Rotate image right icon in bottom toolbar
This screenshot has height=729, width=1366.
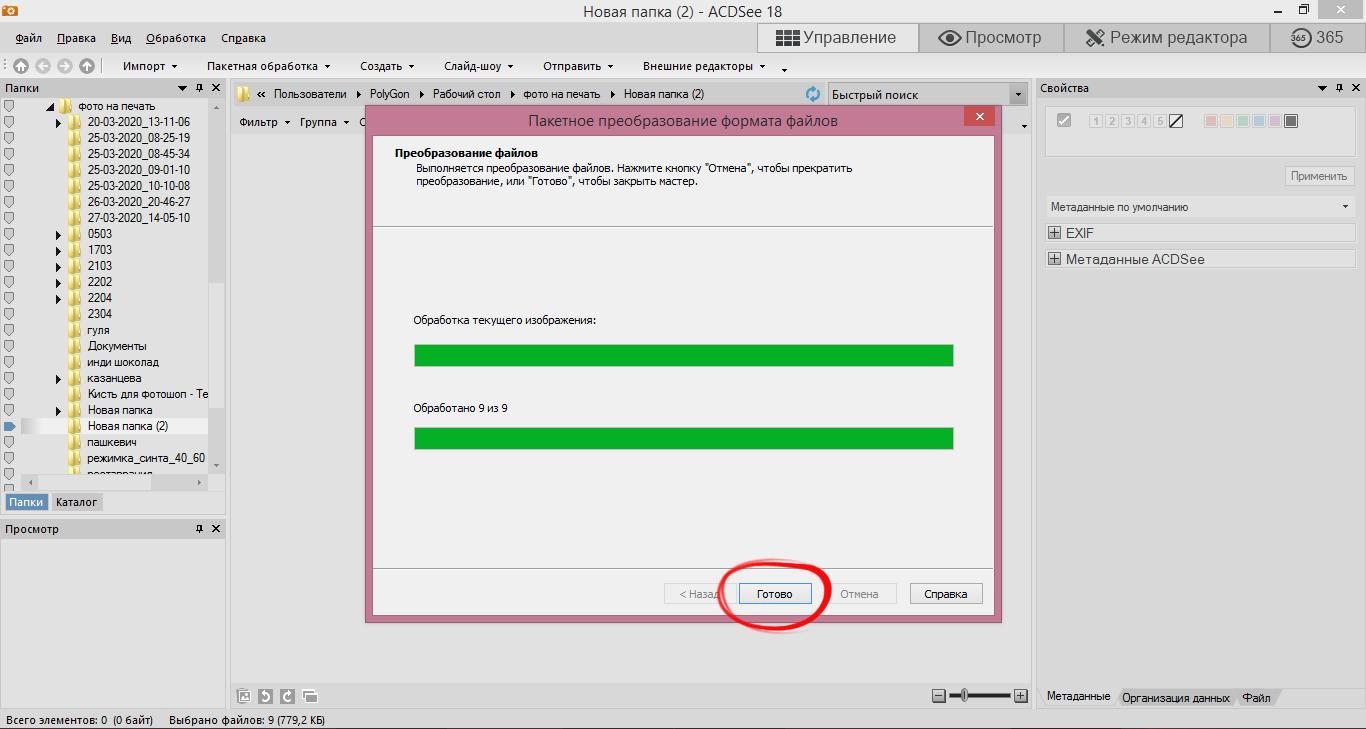287,696
